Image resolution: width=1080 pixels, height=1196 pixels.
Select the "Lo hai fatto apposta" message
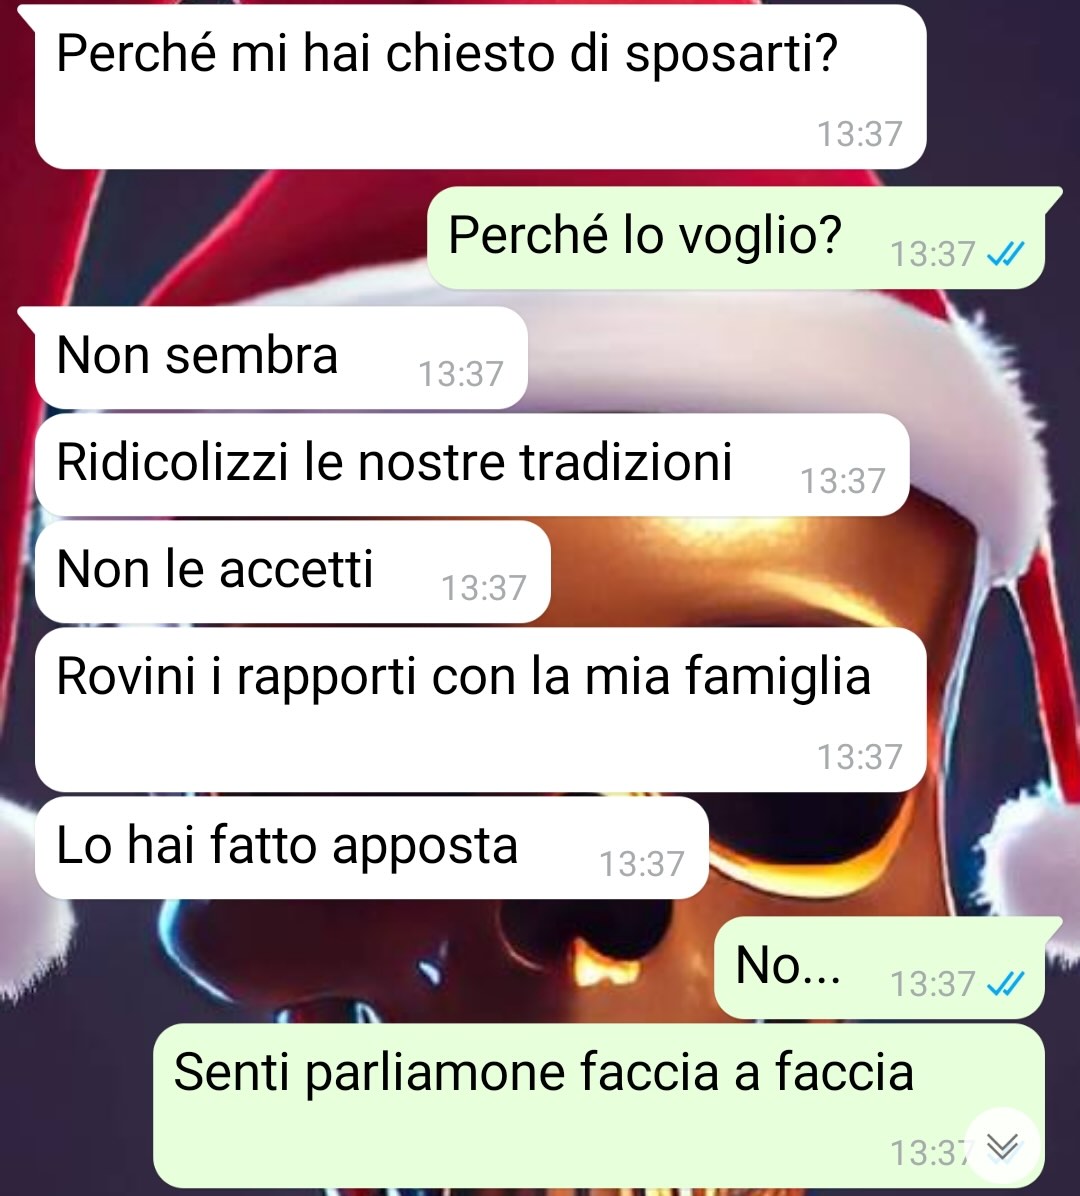tap(371, 847)
